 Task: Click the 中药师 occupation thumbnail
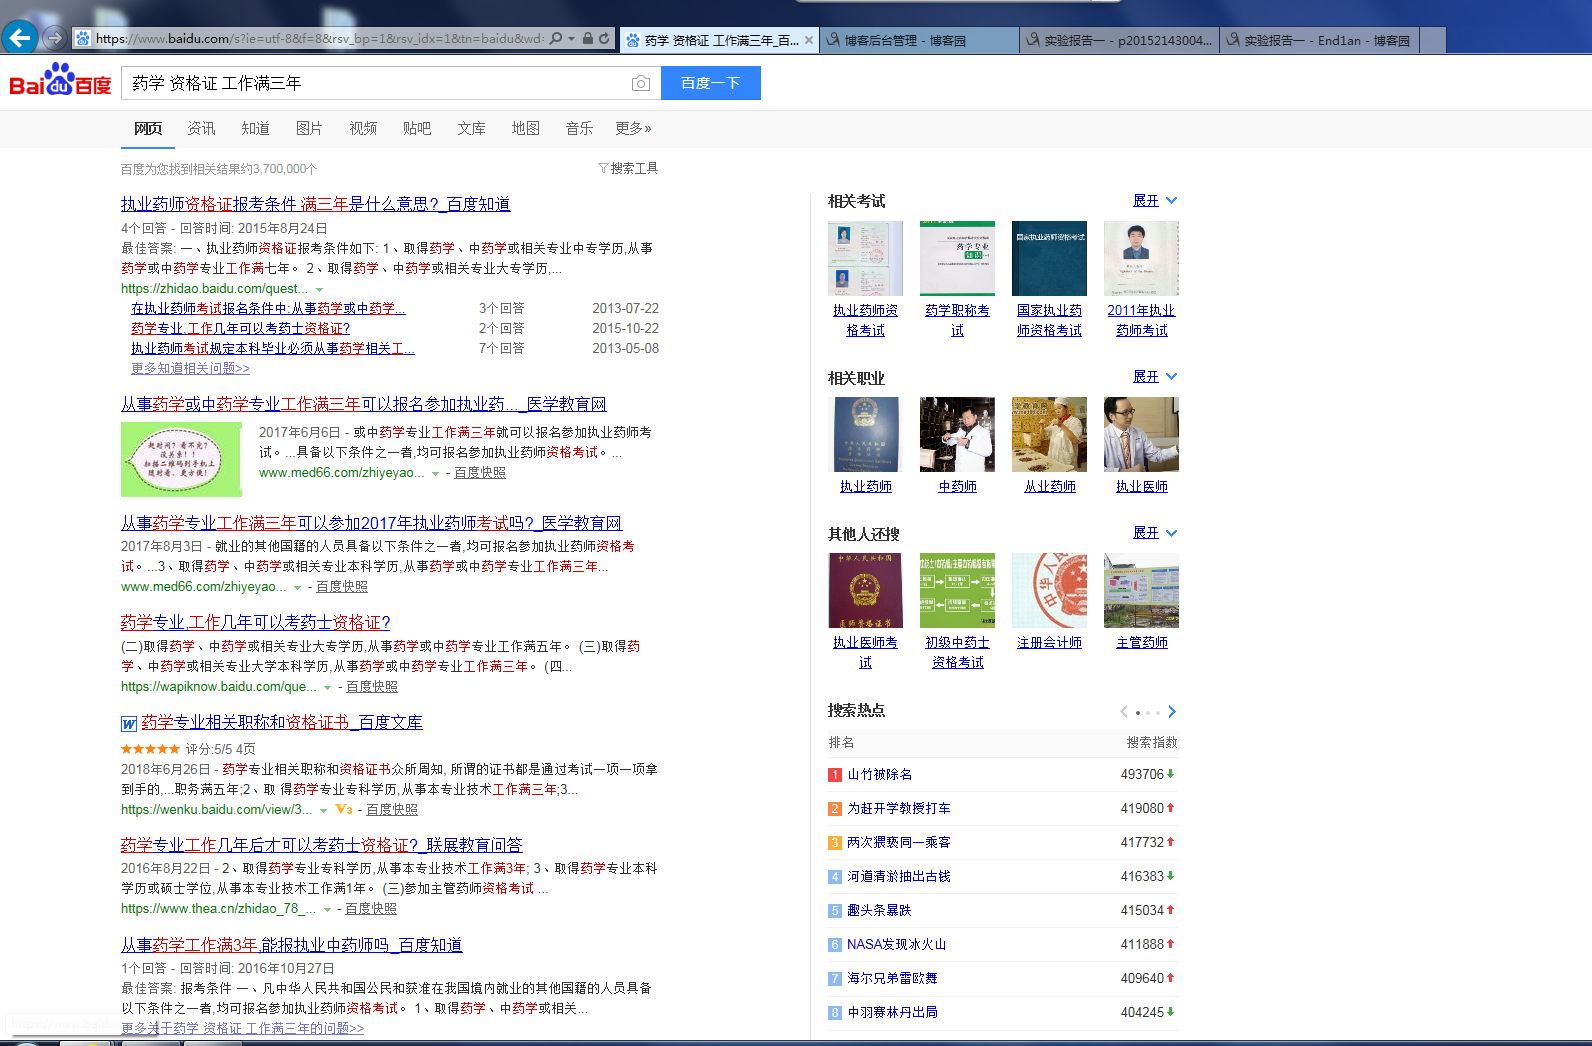point(957,434)
